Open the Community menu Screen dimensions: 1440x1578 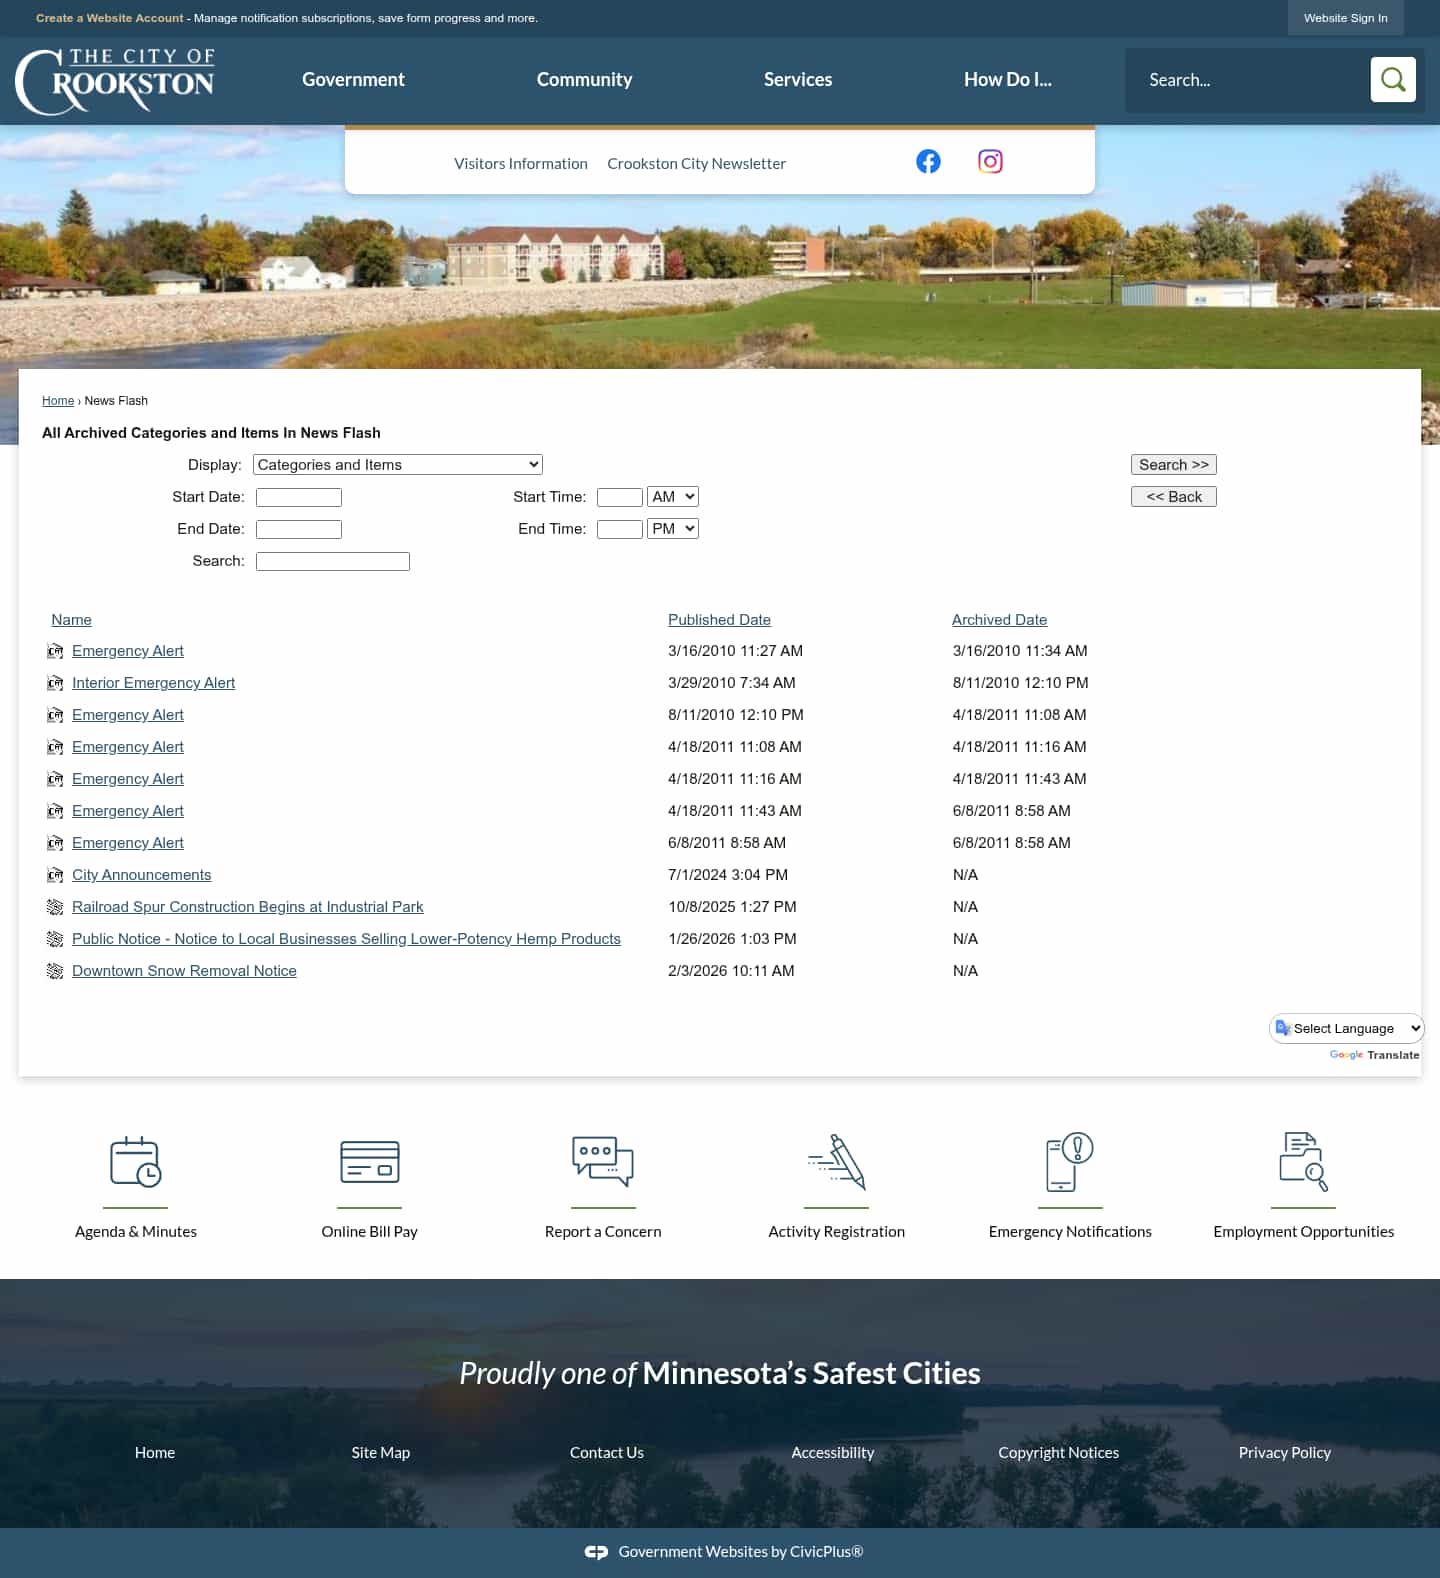coord(584,79)
